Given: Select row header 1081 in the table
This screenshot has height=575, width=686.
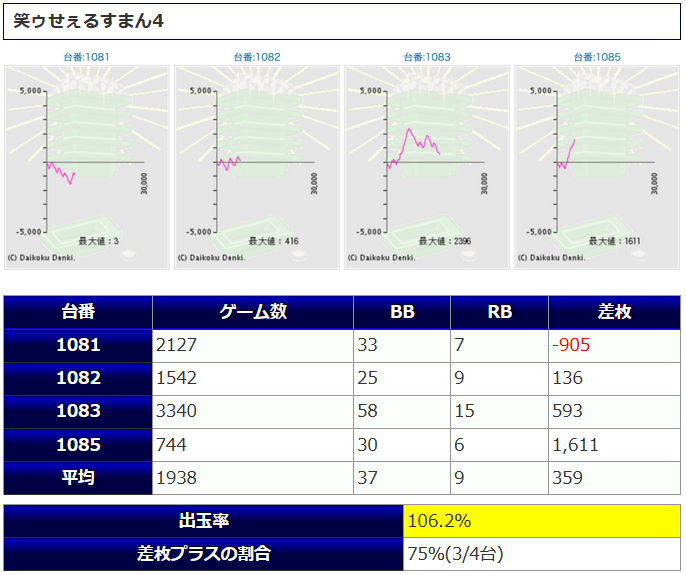Looking at the screenshot, I should pos(78,345).
